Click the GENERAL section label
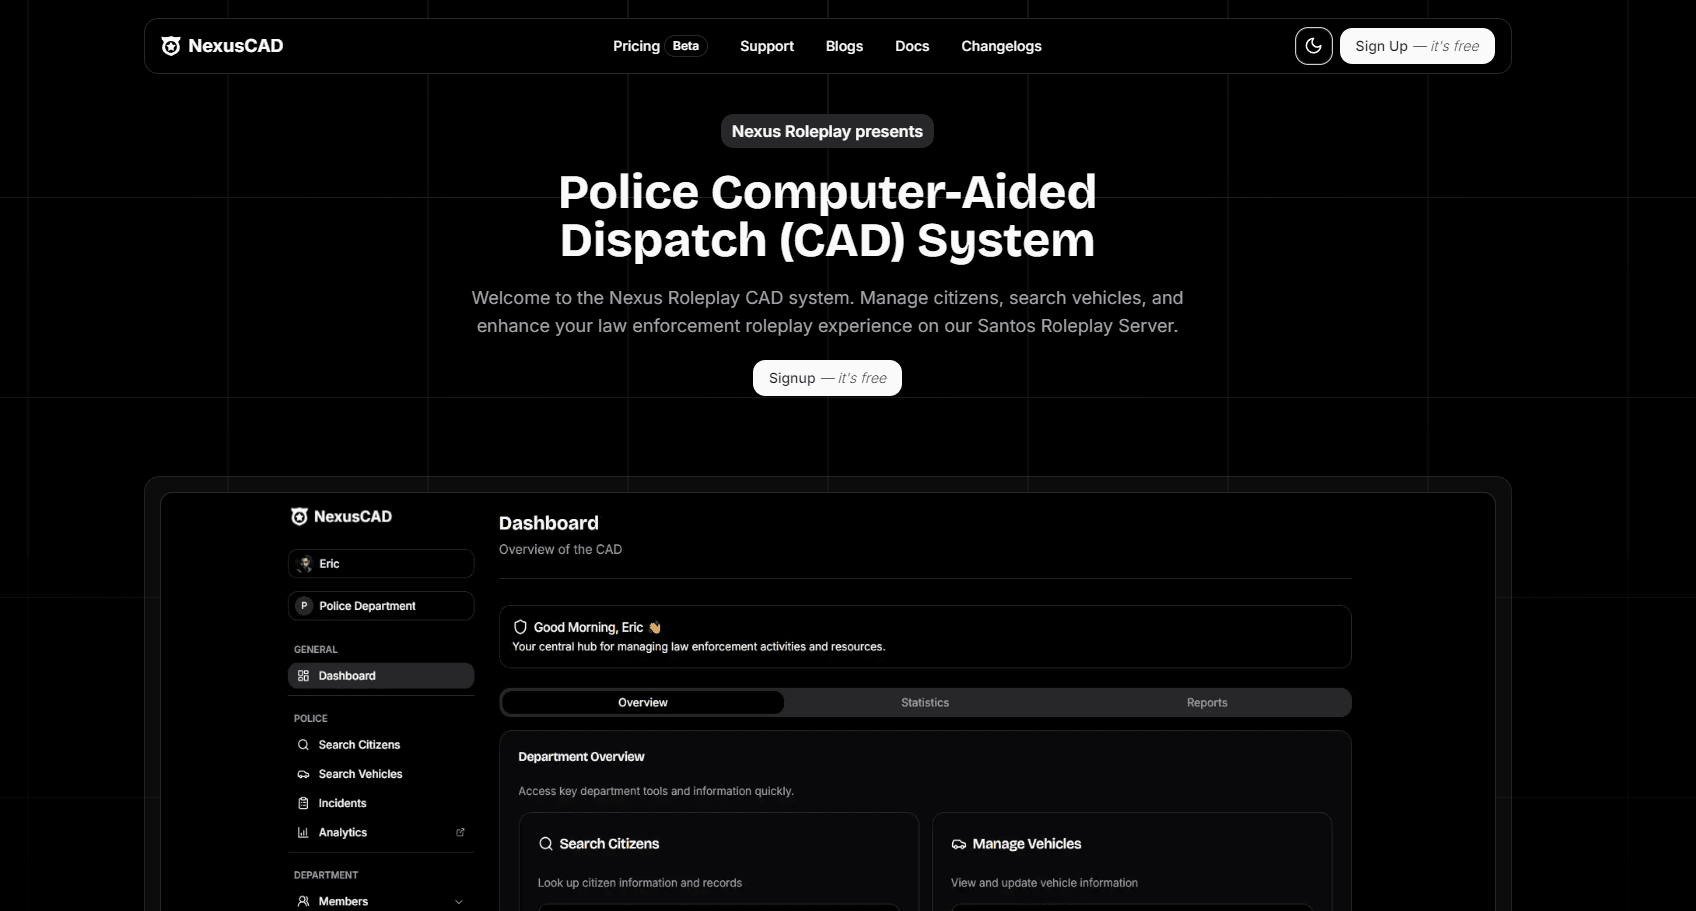 (316, 650)
